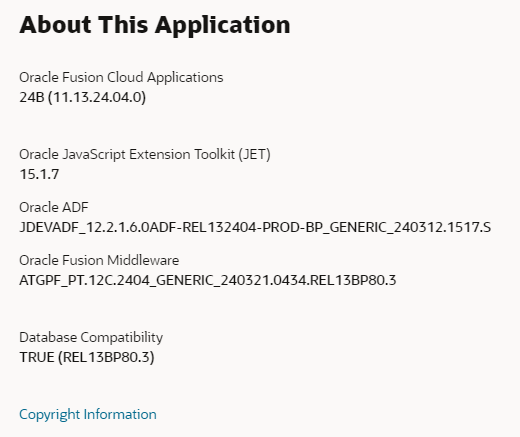This screenshot has width=520, height=437.
Task: Select the Oracle JavaScript Extension Toolkit label
Action: click(127, 155)
